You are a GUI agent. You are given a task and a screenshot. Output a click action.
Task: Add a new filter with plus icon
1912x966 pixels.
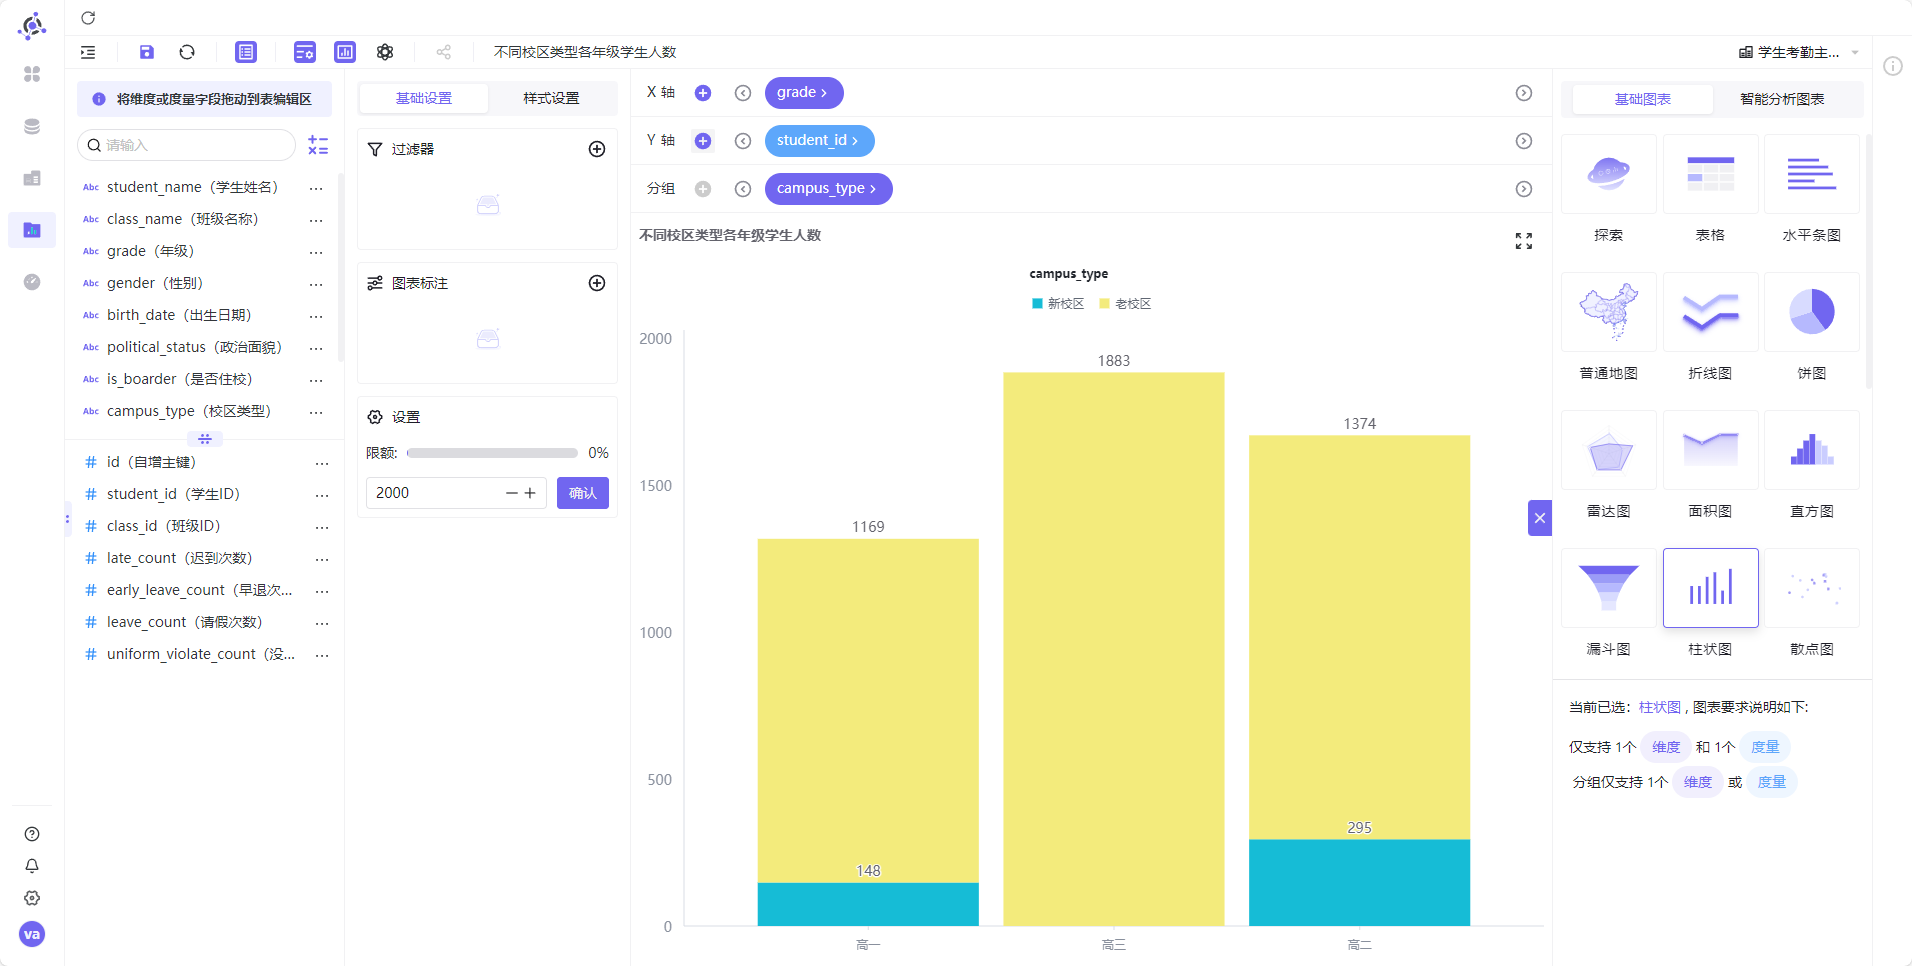[597, 149]
